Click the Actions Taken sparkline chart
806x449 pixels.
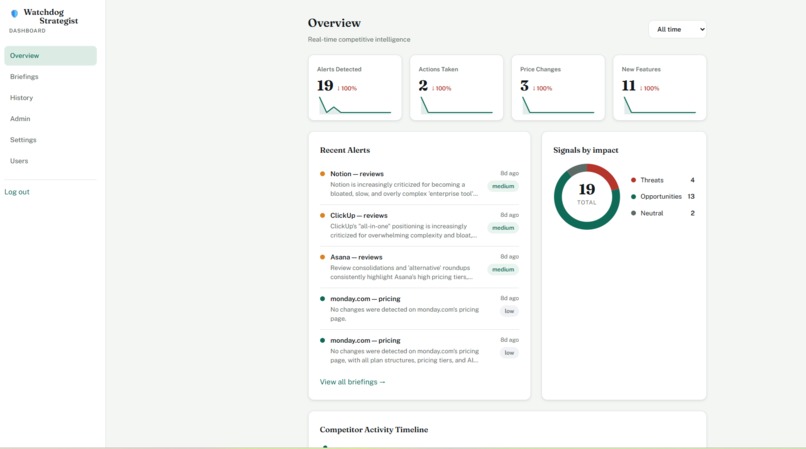point(456,105)
